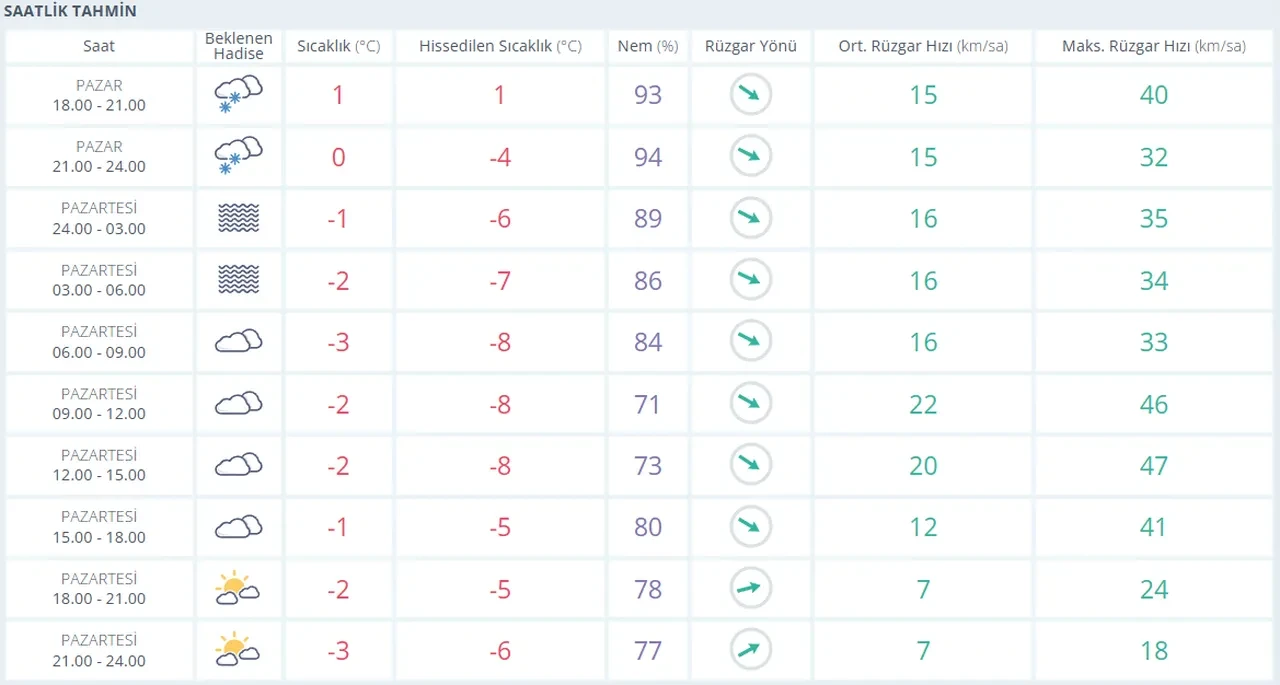Click the partly sunny icon for Pazartesi 21.00 - 24.00
Viewport: 1280px width, 685px height.
click(x=238, y=651)
